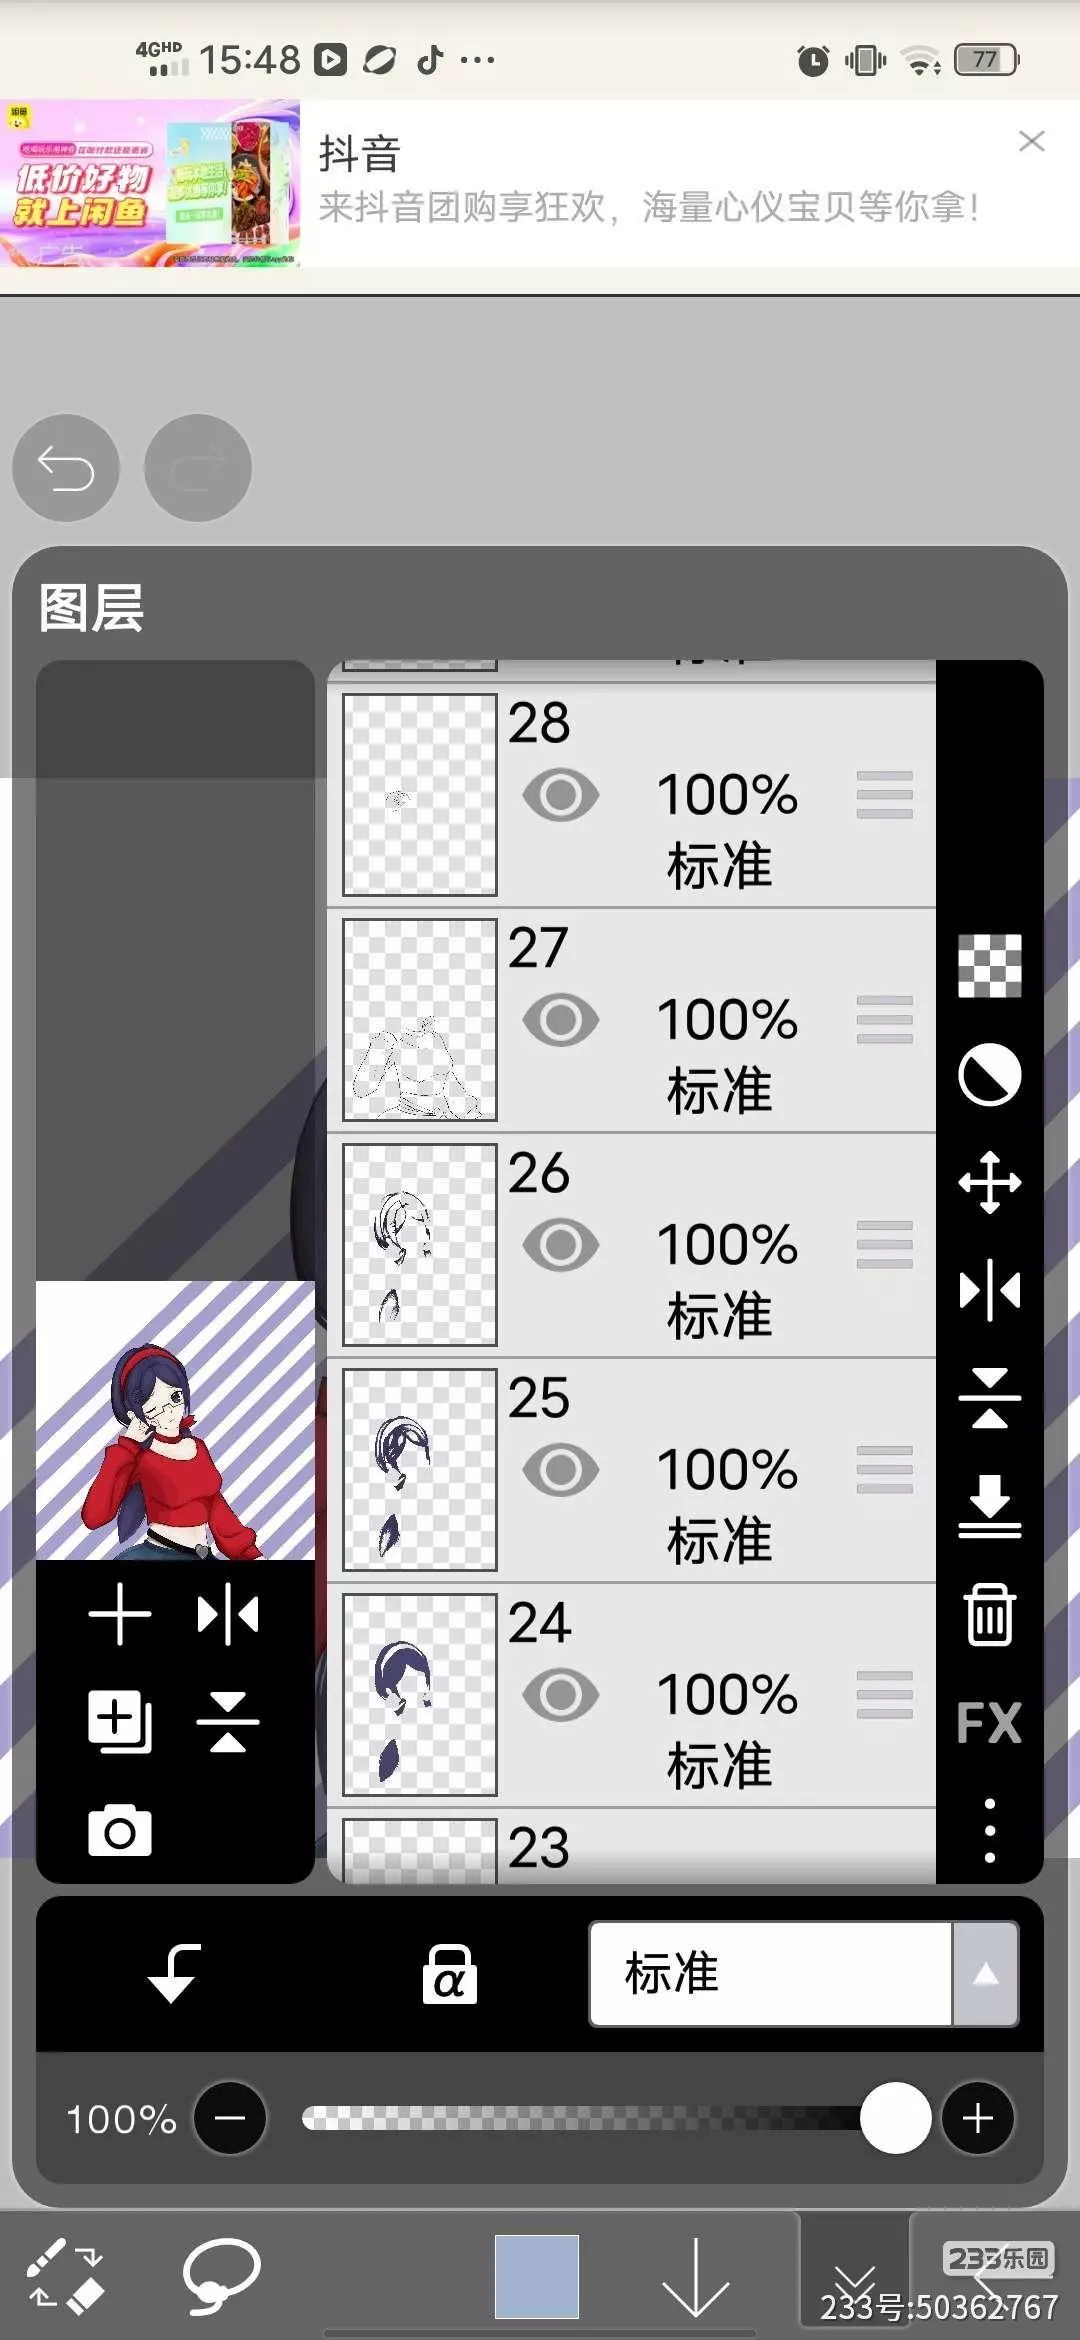Toggle visibility of layer 26
Image resolution: width=1080 pixels, height=2340 pixels.
click(x=561, y=1245)
